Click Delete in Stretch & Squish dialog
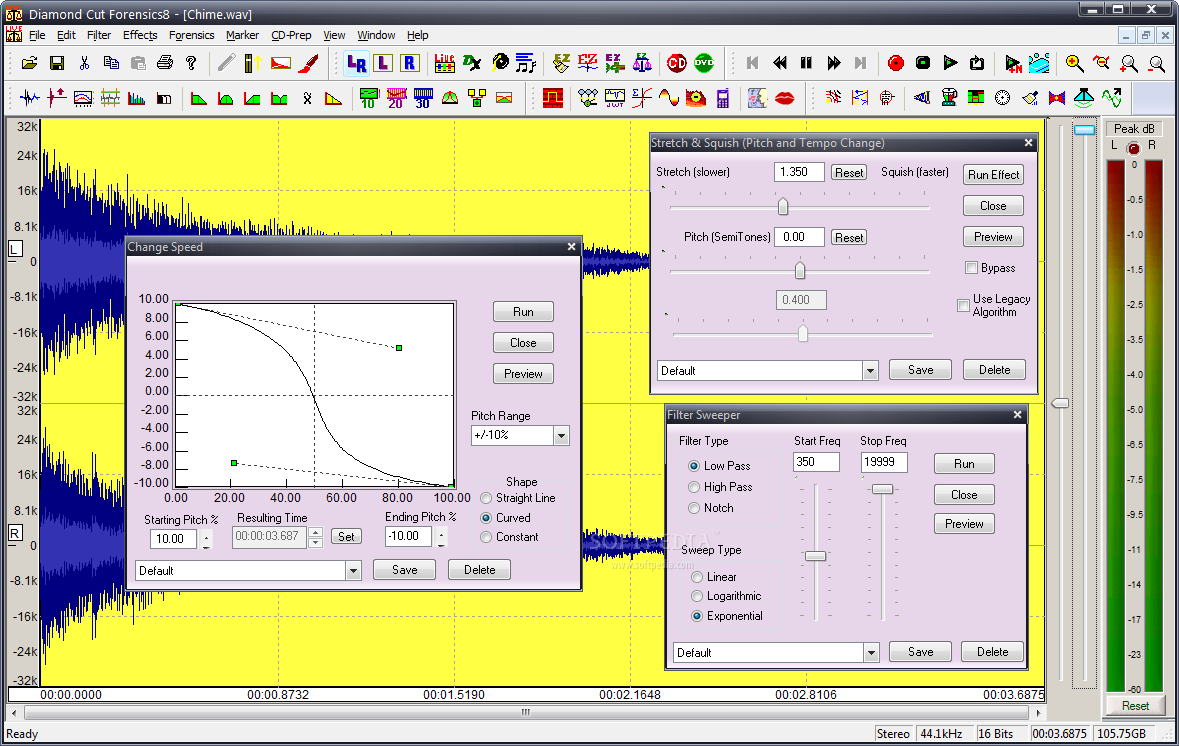This screenshot has width=1179, height=746. coord(994,370)
